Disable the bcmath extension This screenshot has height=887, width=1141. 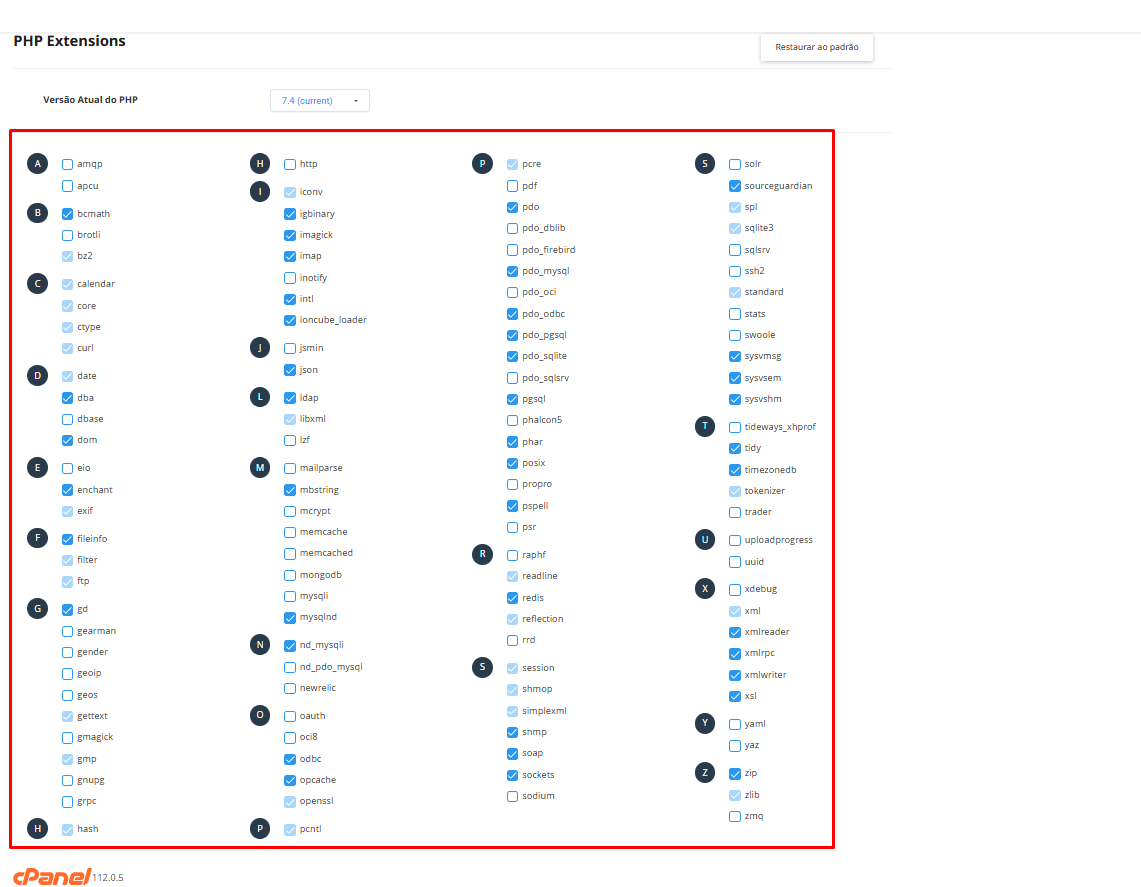[x=67, y=214]
